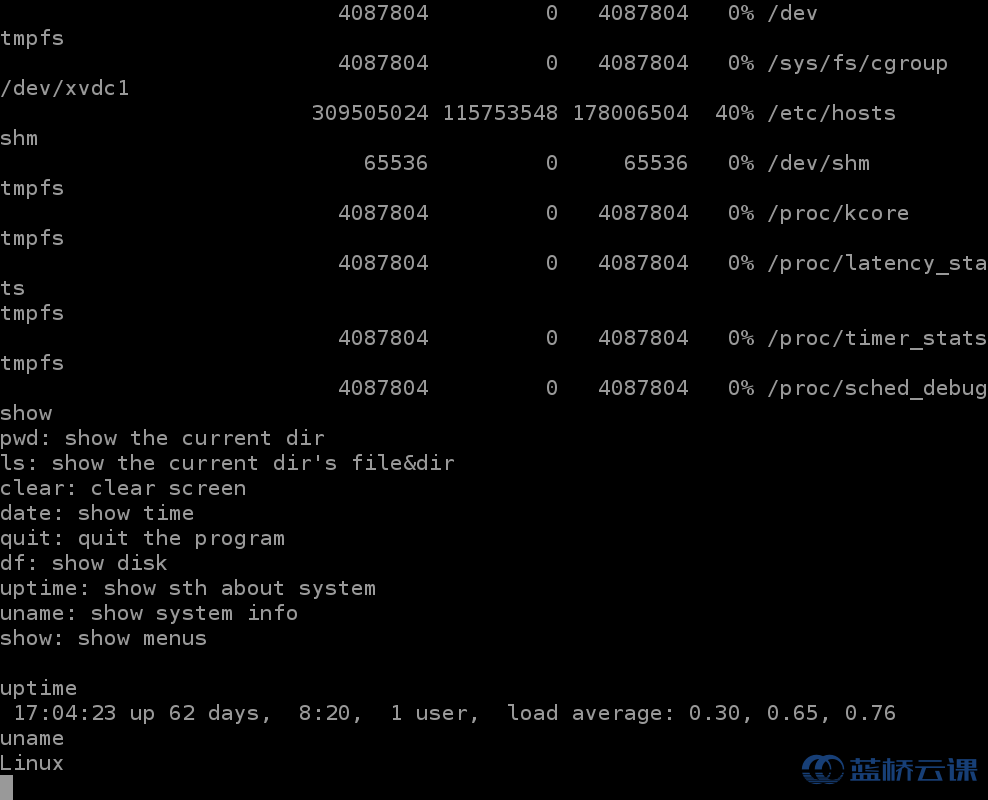This screenshot has height=800, width=988.
Task: Click the load average output text
Action: click(x=701, y=713)
